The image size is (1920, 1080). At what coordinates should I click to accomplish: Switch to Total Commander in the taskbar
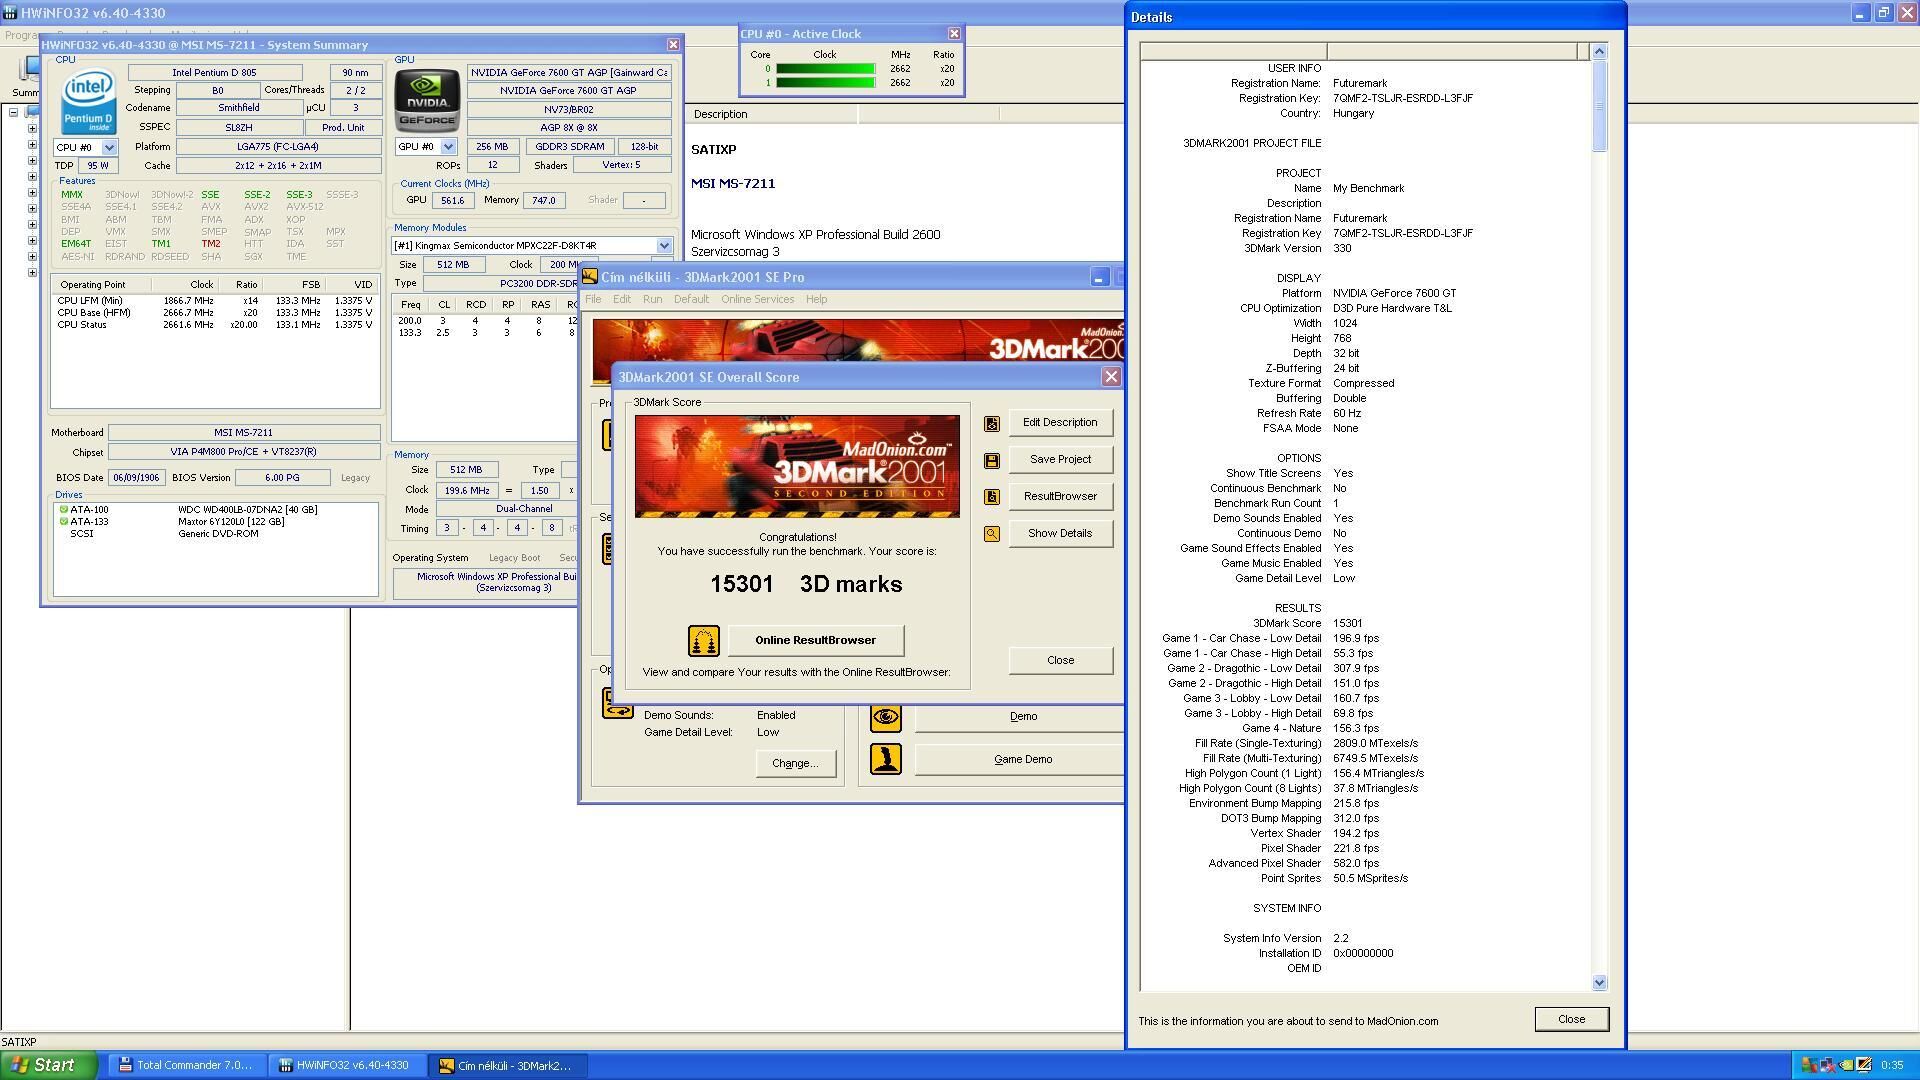[x=185, y=1066]
